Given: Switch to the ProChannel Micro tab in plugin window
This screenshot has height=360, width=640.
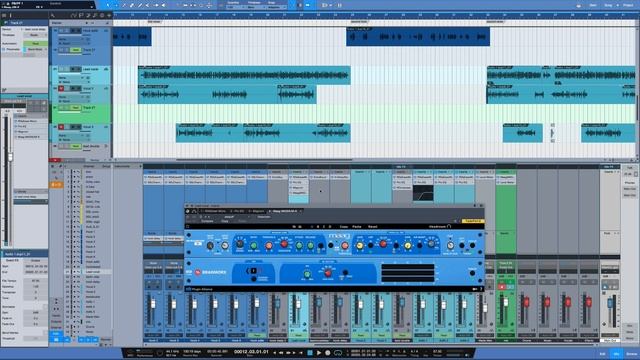Looking at the screenshot, I should tap(214, 211).
